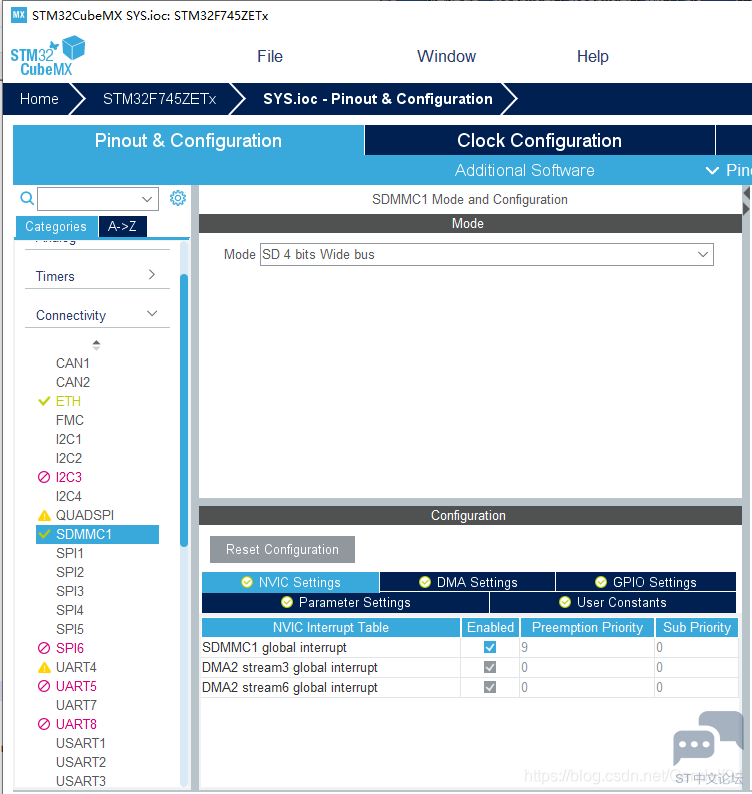Select I2C2 peripheral
This screenshot has height=794, width=752.
point(69,458)
